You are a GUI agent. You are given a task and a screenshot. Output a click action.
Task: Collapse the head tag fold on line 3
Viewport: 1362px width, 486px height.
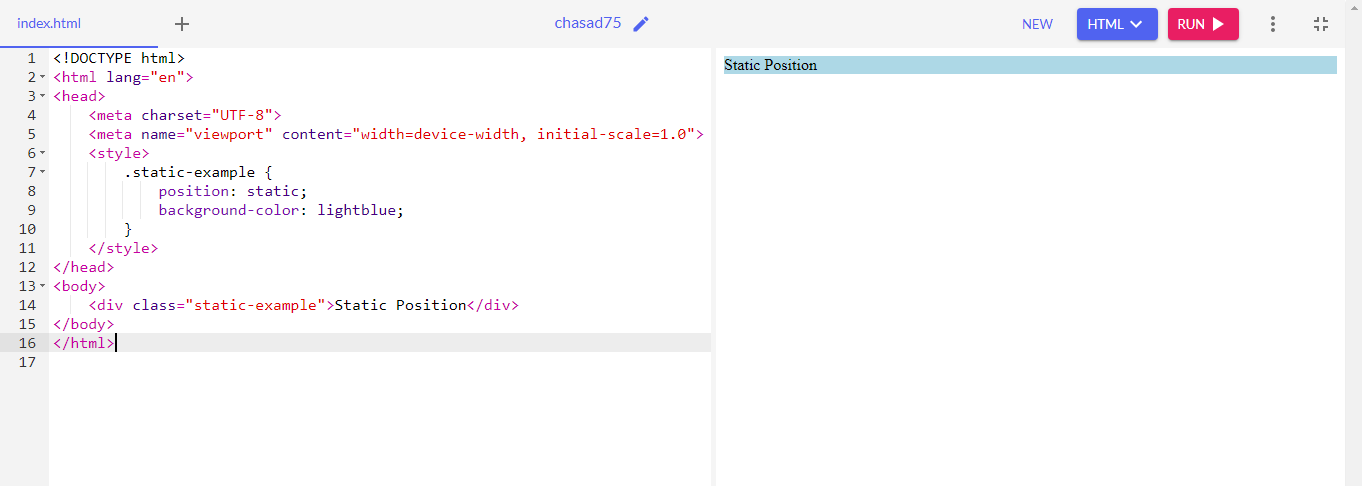tap(43, 96)
